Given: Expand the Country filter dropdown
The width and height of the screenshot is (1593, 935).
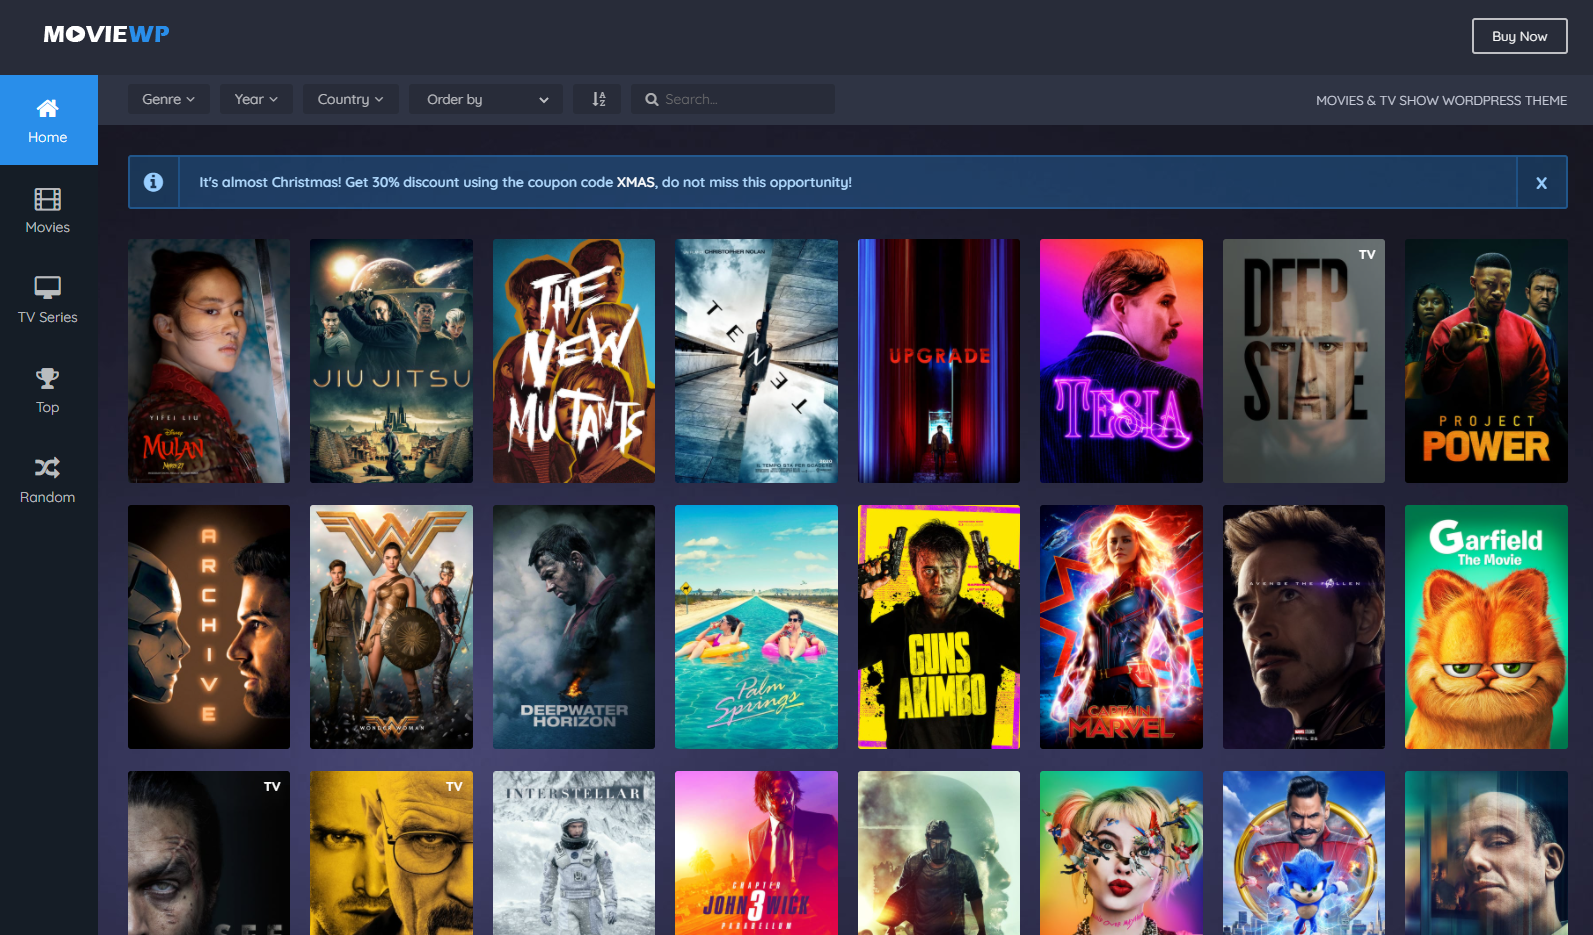Looking at the screenshot, I should 350,99.
